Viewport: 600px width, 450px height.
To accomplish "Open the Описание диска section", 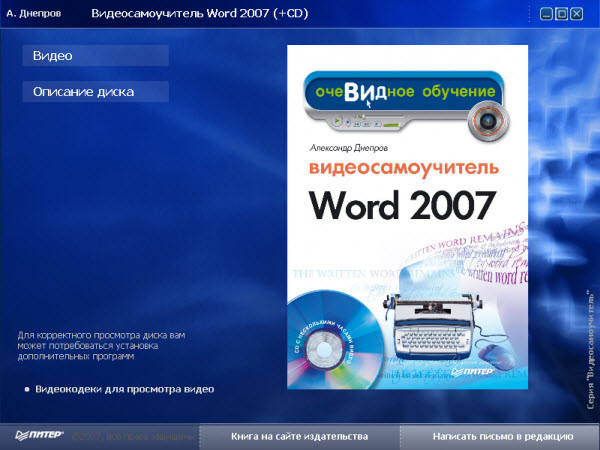I will coord(95,92).
